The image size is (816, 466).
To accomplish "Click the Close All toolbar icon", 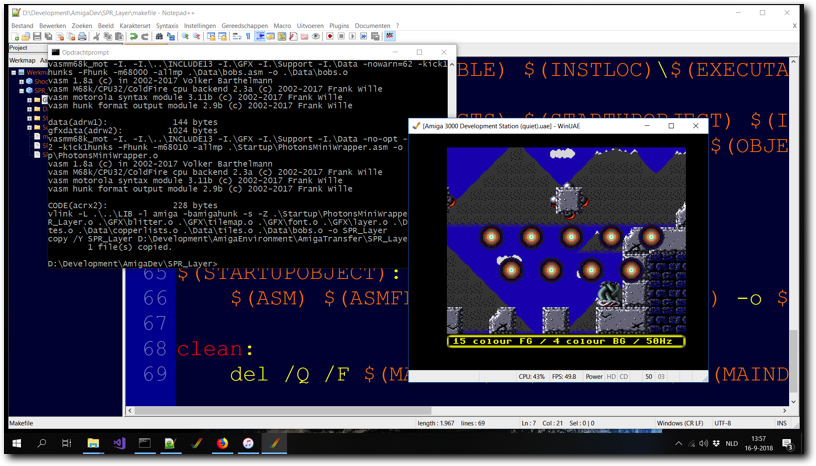I will (x=71, y=36).
